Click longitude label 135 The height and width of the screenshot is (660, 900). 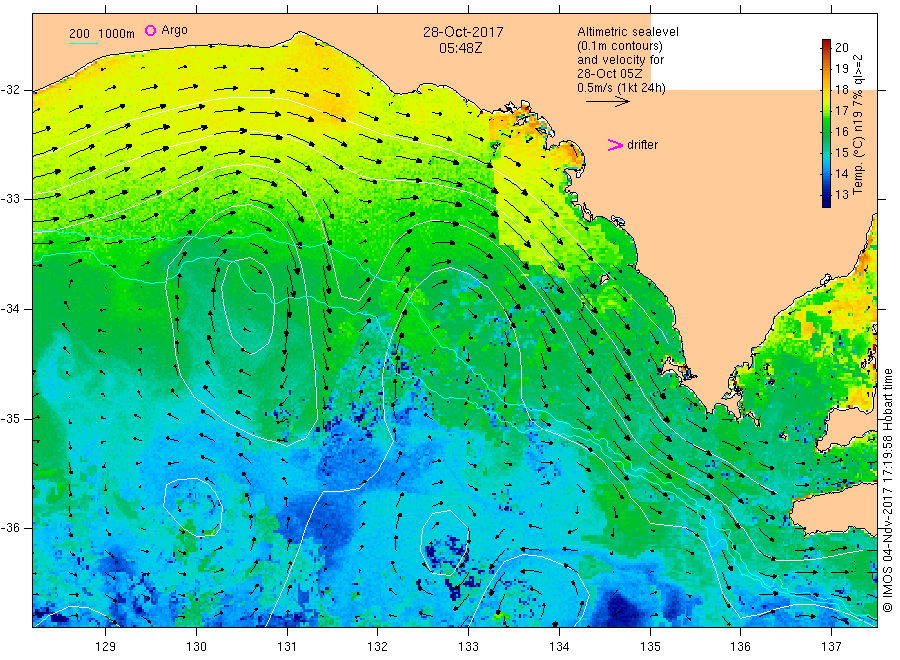coord(650,647)
